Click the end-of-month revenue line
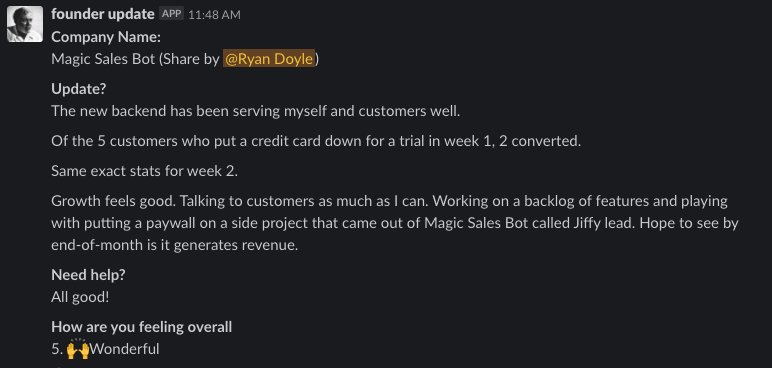This screenshot has height=368, width=772. (175, 245)
